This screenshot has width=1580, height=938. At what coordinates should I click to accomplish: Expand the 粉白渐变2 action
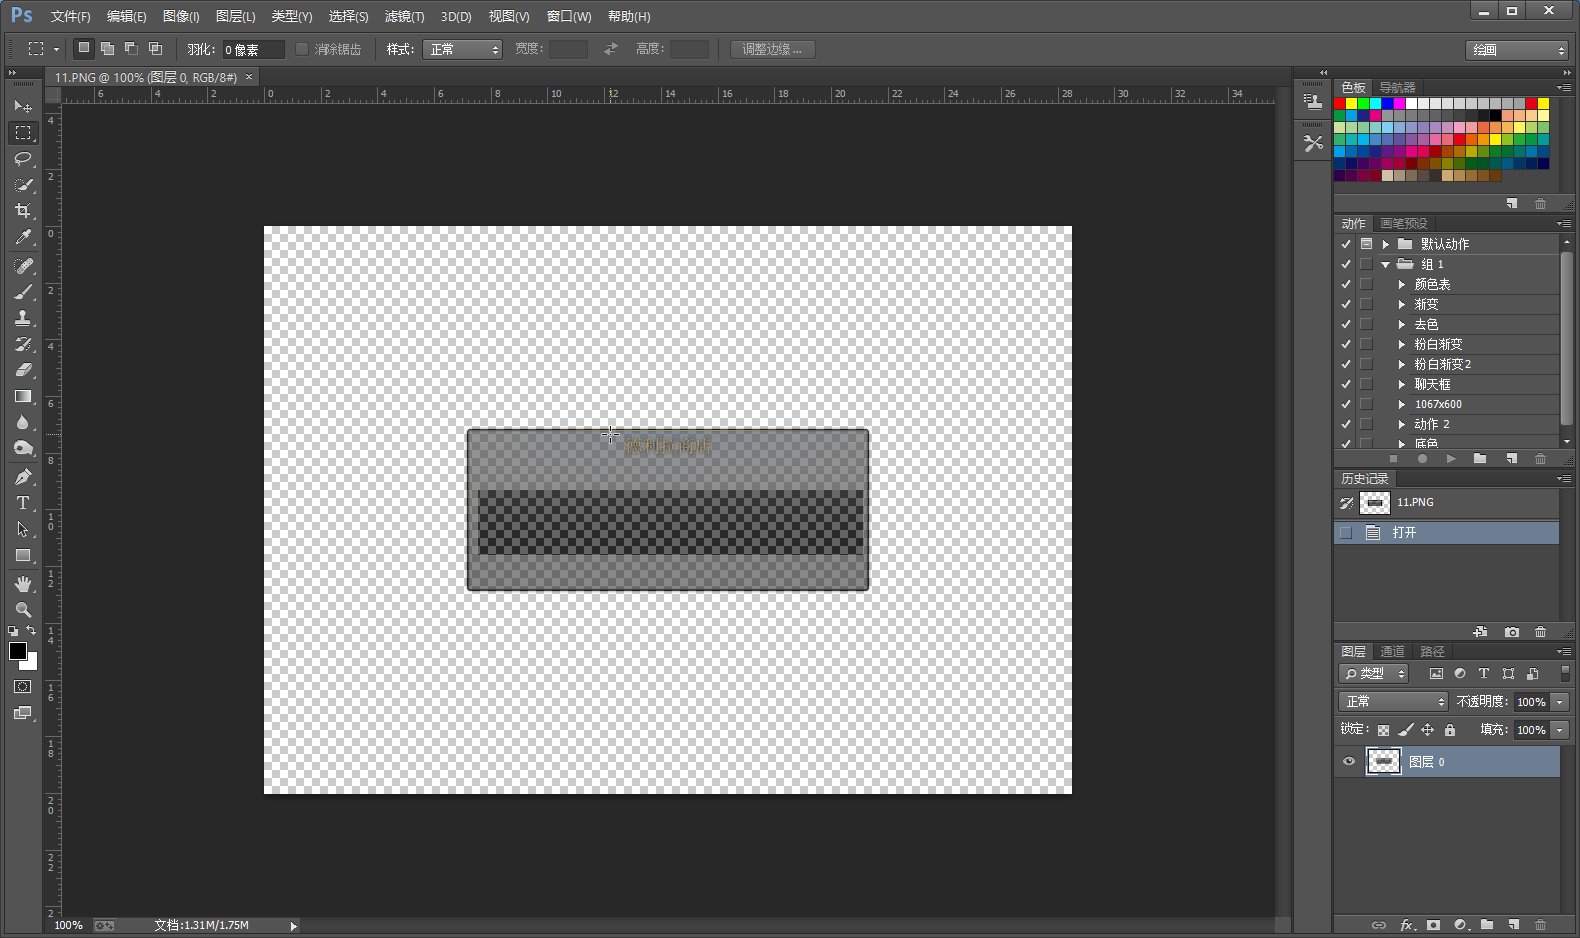coord(1401,364)
